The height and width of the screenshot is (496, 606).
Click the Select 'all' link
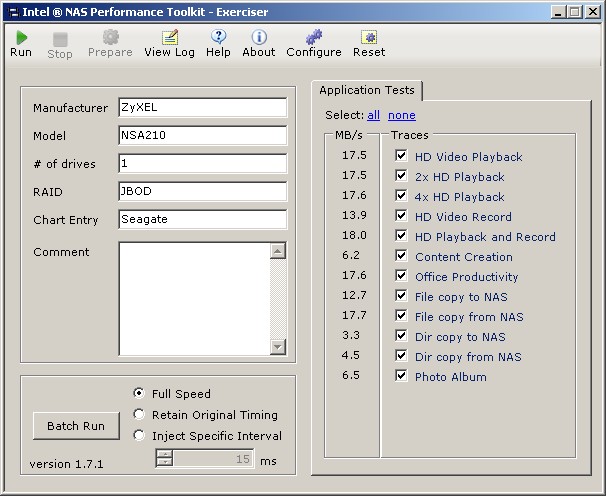coord(374,115)
